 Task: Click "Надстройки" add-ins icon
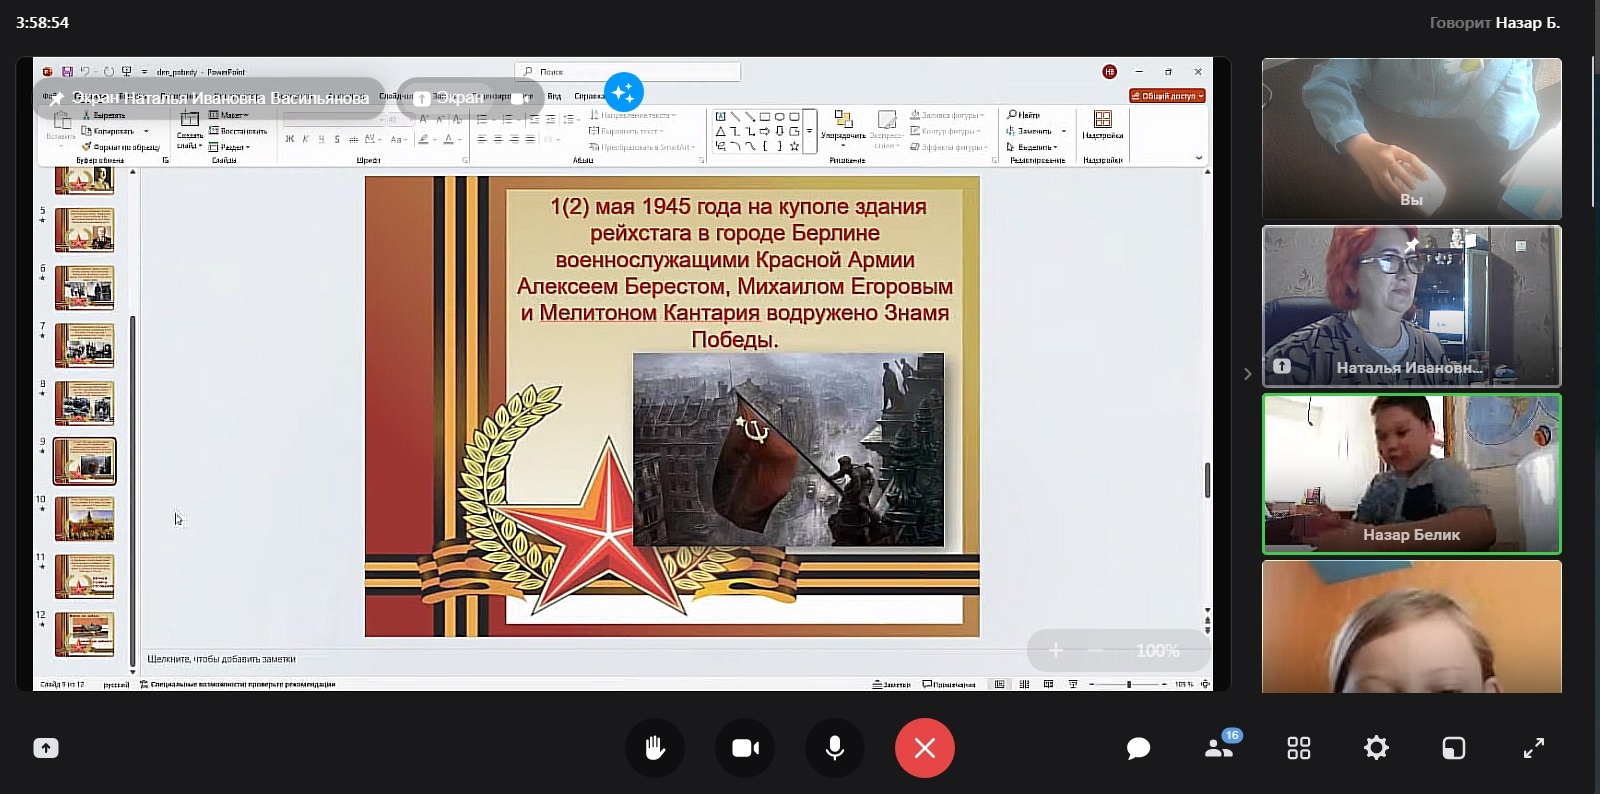tap(1102, 125)
